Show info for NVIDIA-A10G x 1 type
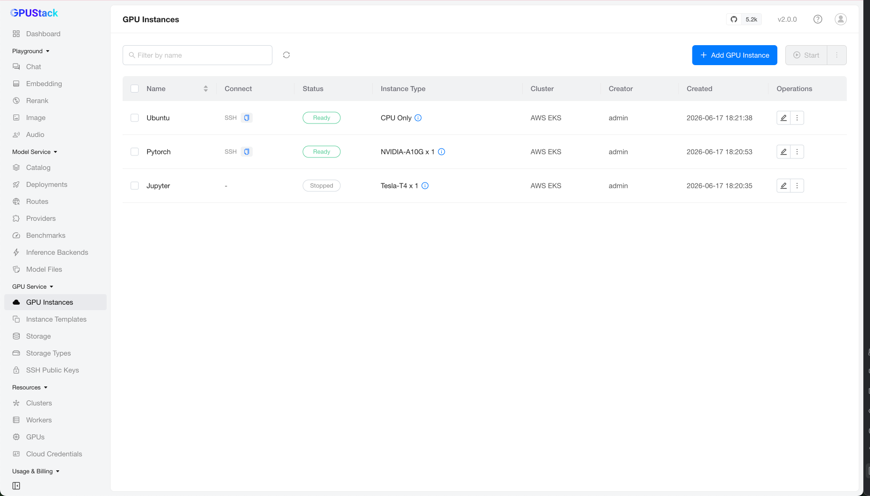 pyautogui.click(x=442, y=151)
